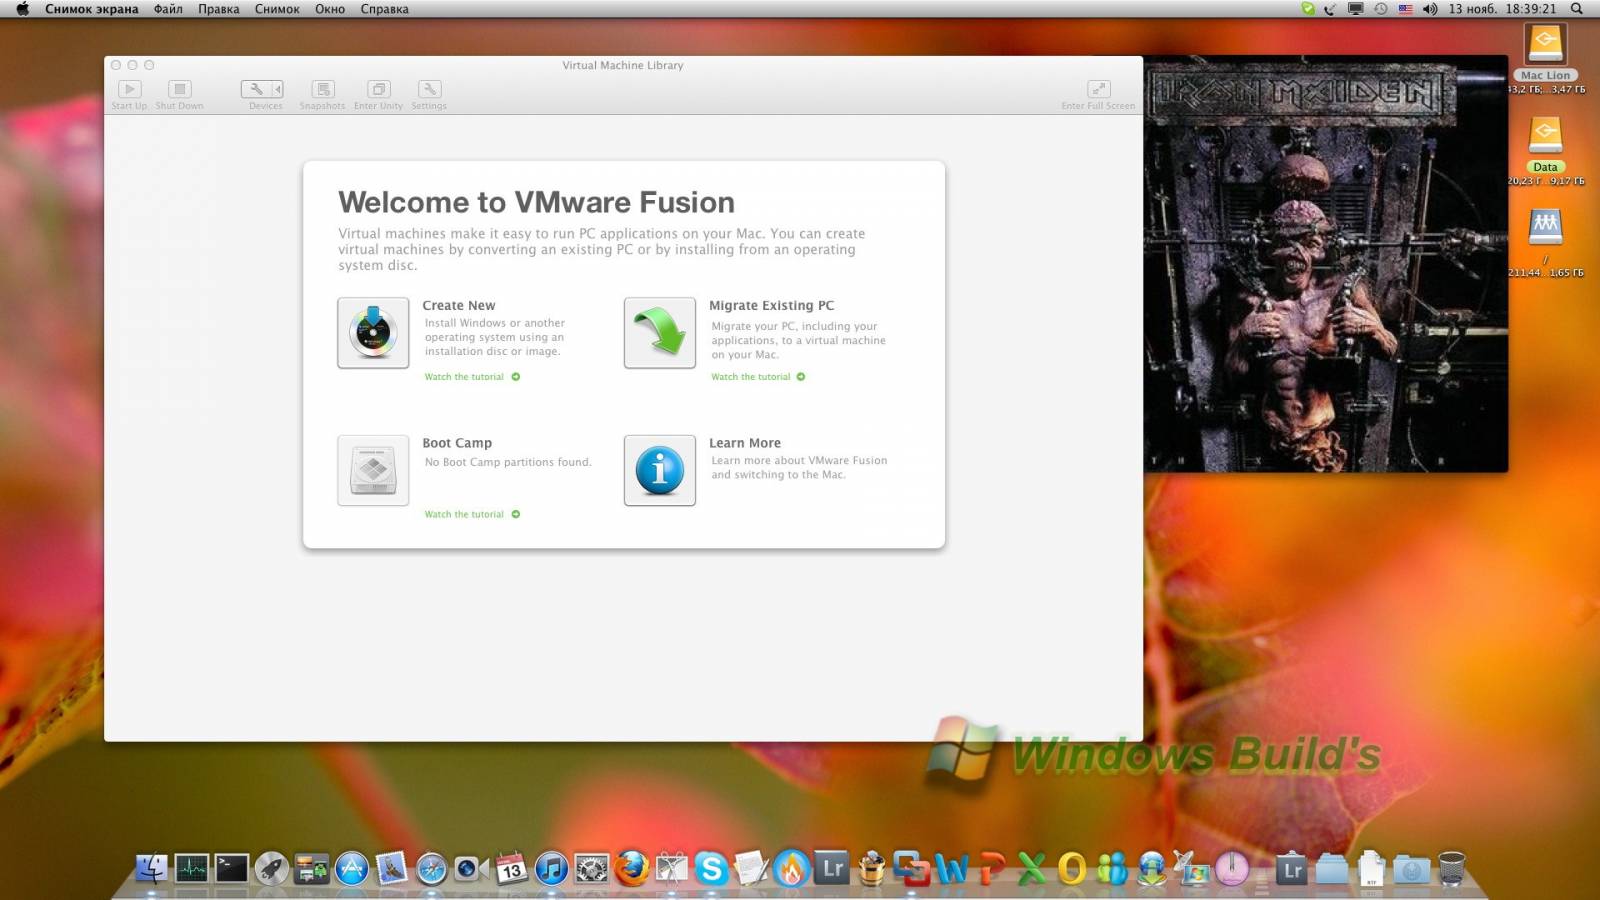The image size is (1600, 900).
Task: Click the Create New heading text
Action: (459, 305)
